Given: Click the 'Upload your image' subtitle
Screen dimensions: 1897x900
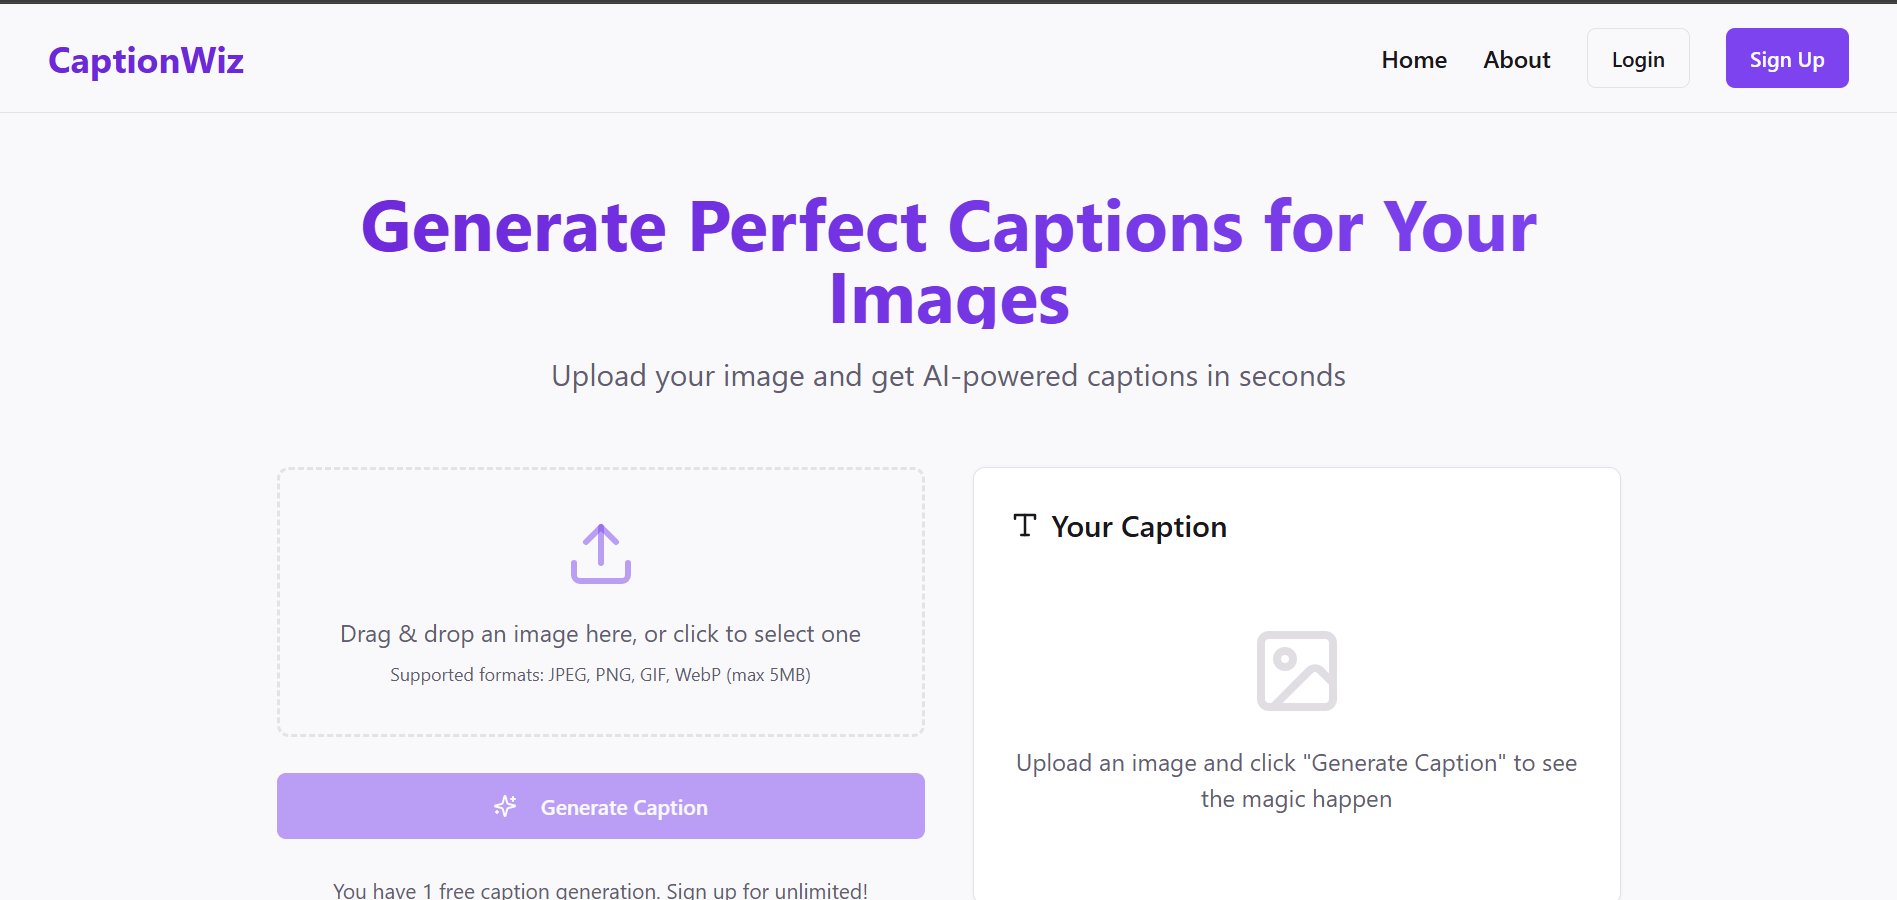Looking at the screenshot, I should tap(948, 376).
